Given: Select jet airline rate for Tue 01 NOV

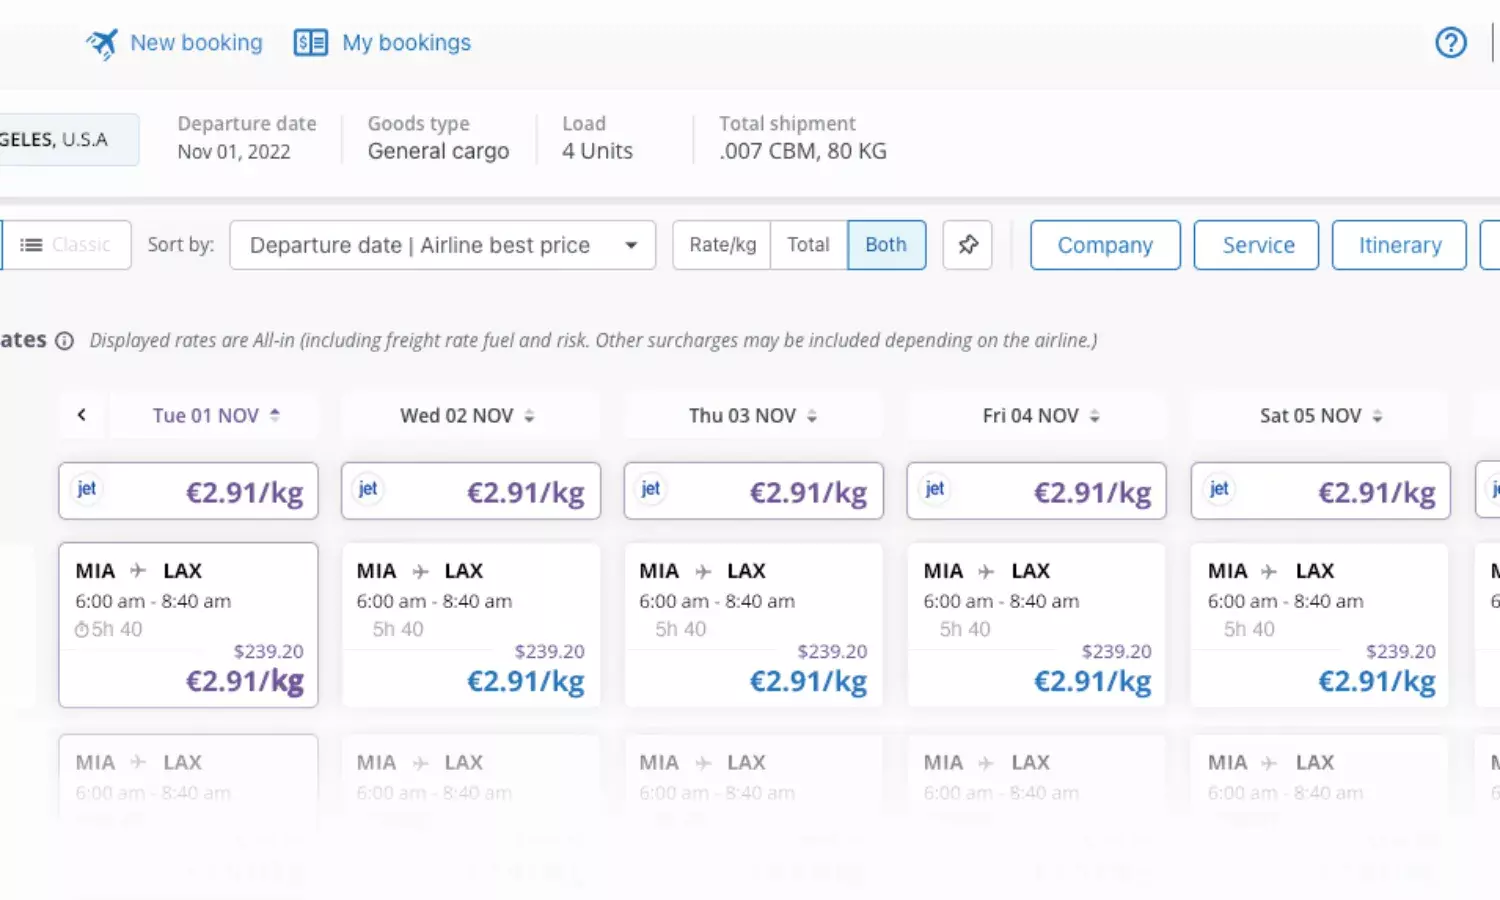Looking at the screenshot, I should click(188, 491).
